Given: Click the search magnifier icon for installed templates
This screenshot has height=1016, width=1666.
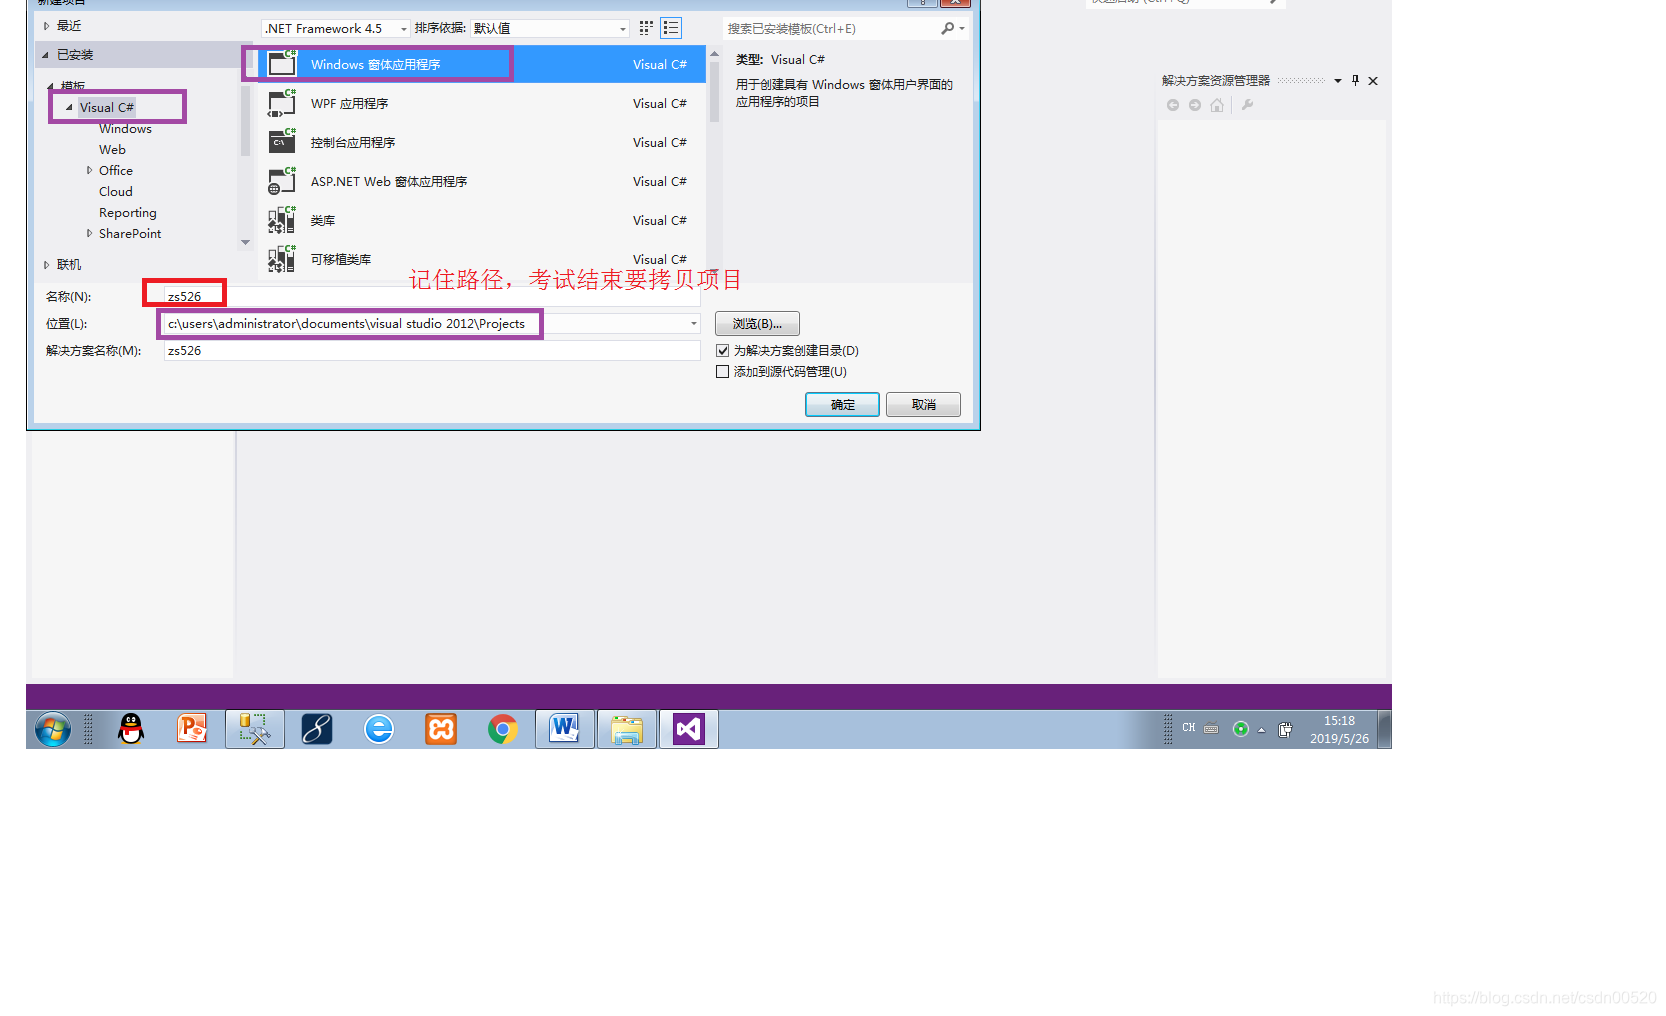Looking at the screenshot, I should (947, 28).
